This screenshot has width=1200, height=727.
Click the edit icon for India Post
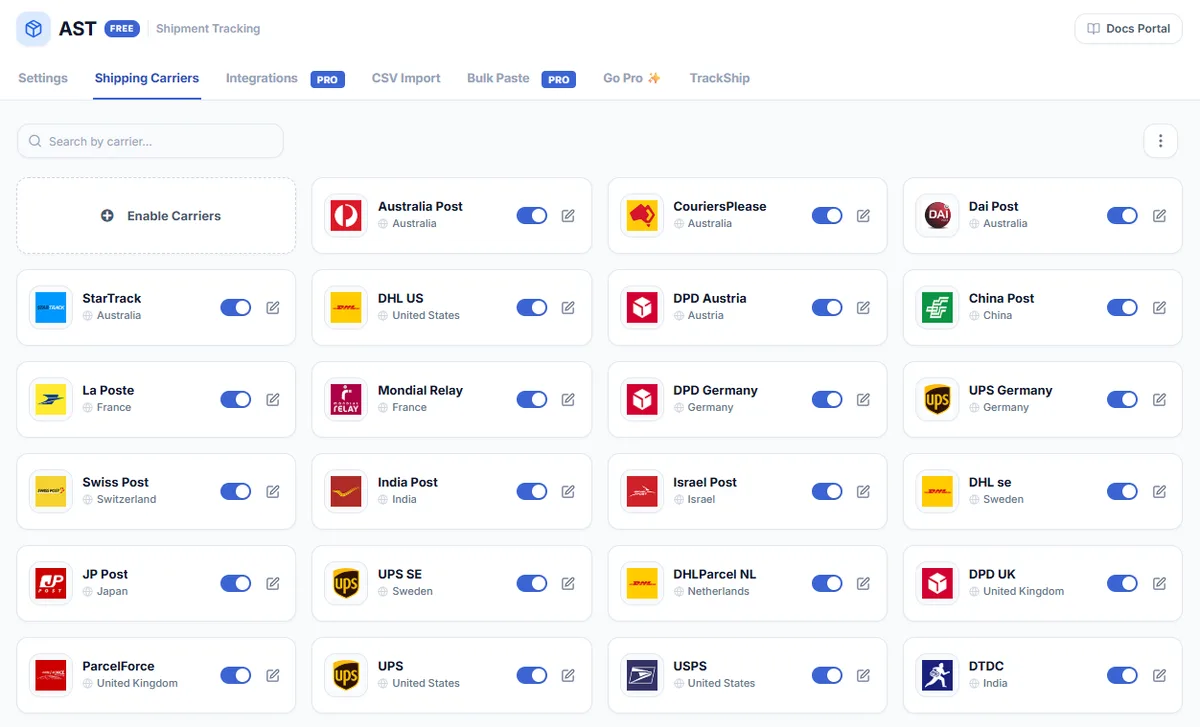pyautogui.click(x=568, y=491)
